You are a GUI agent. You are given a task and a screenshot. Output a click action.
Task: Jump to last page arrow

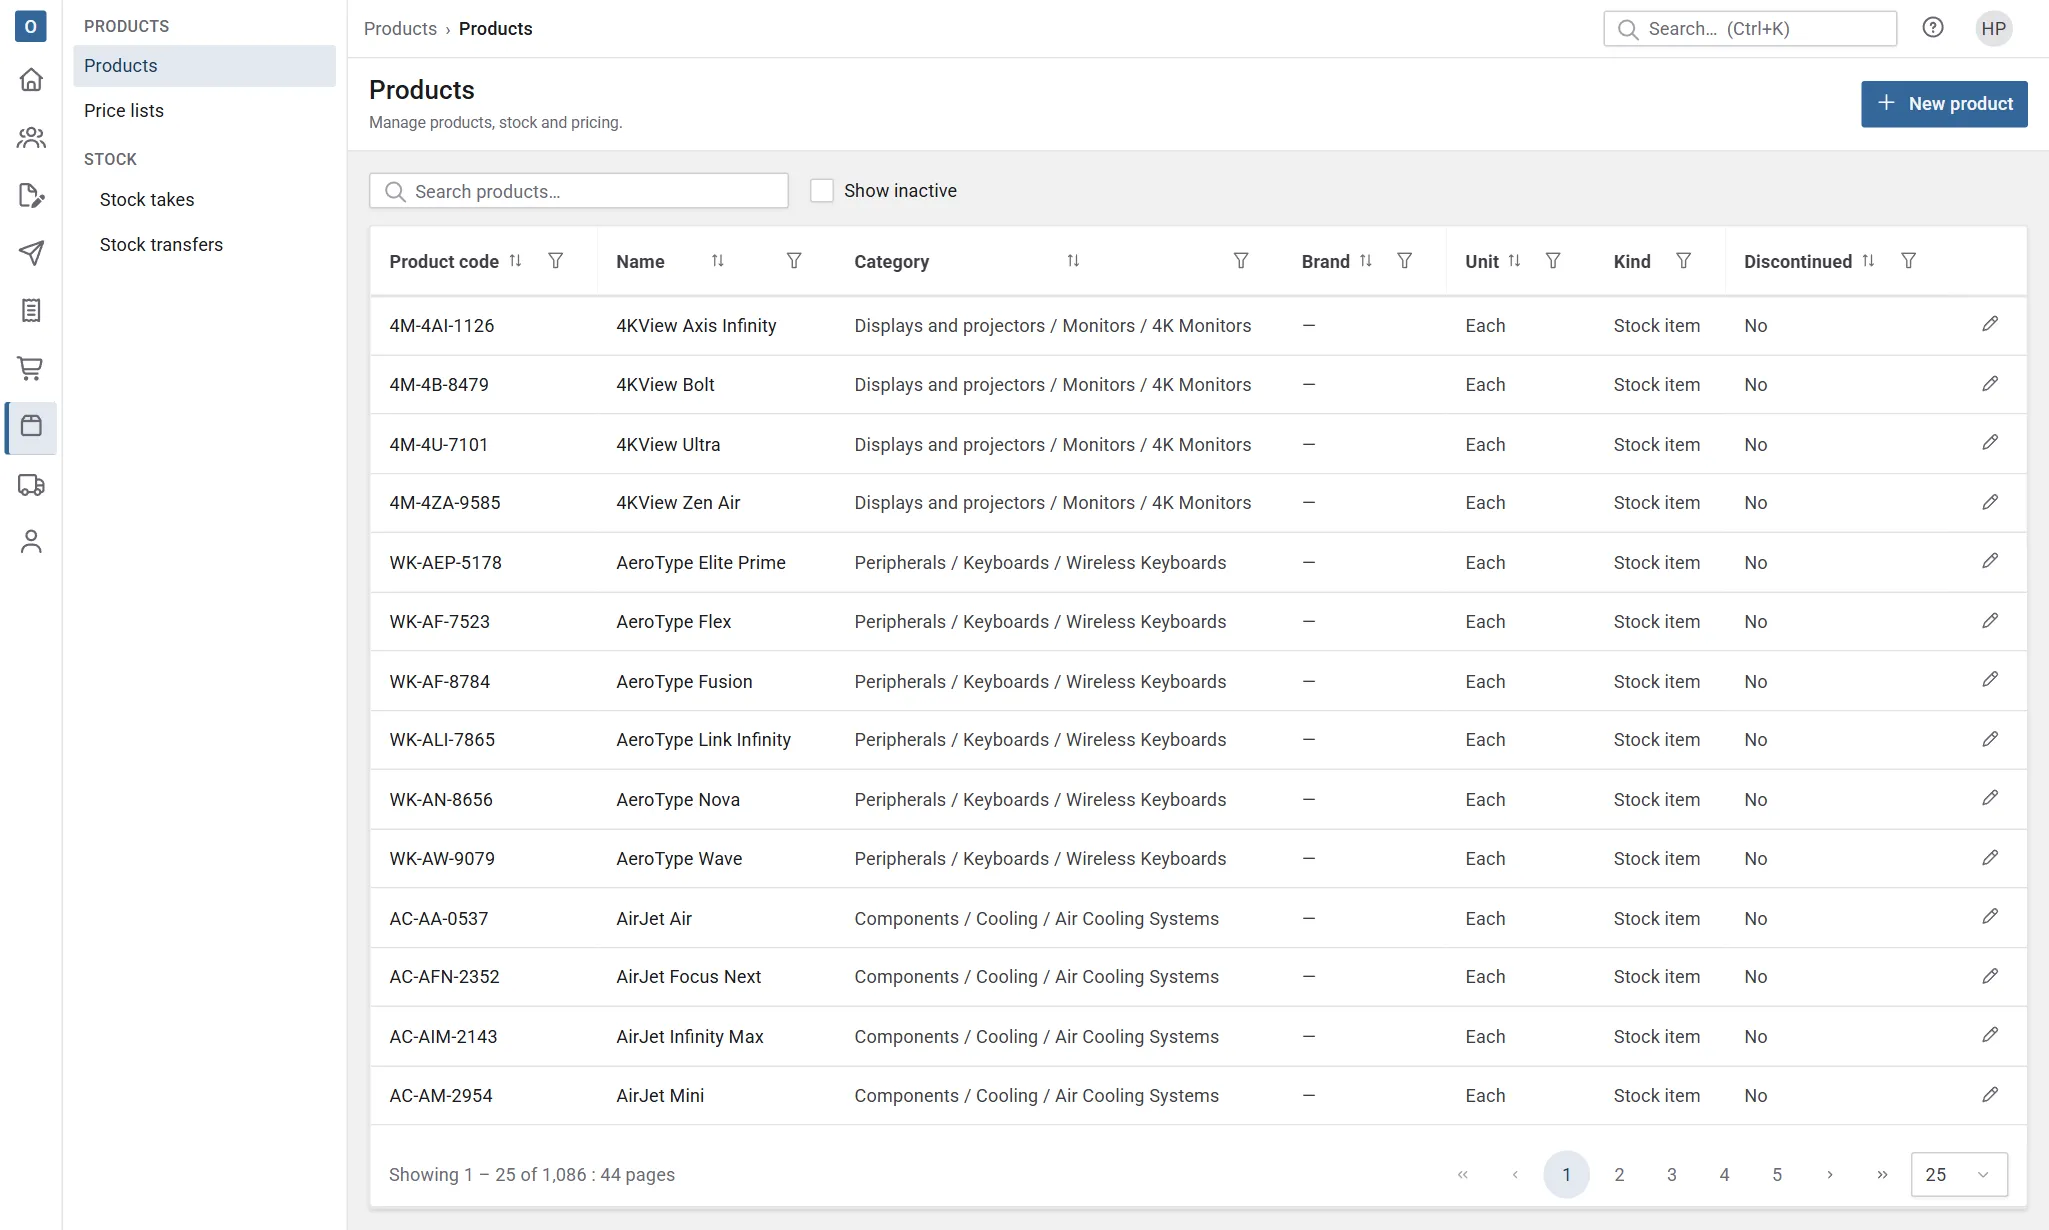pyautogui.click(x=1882, y=1175)
